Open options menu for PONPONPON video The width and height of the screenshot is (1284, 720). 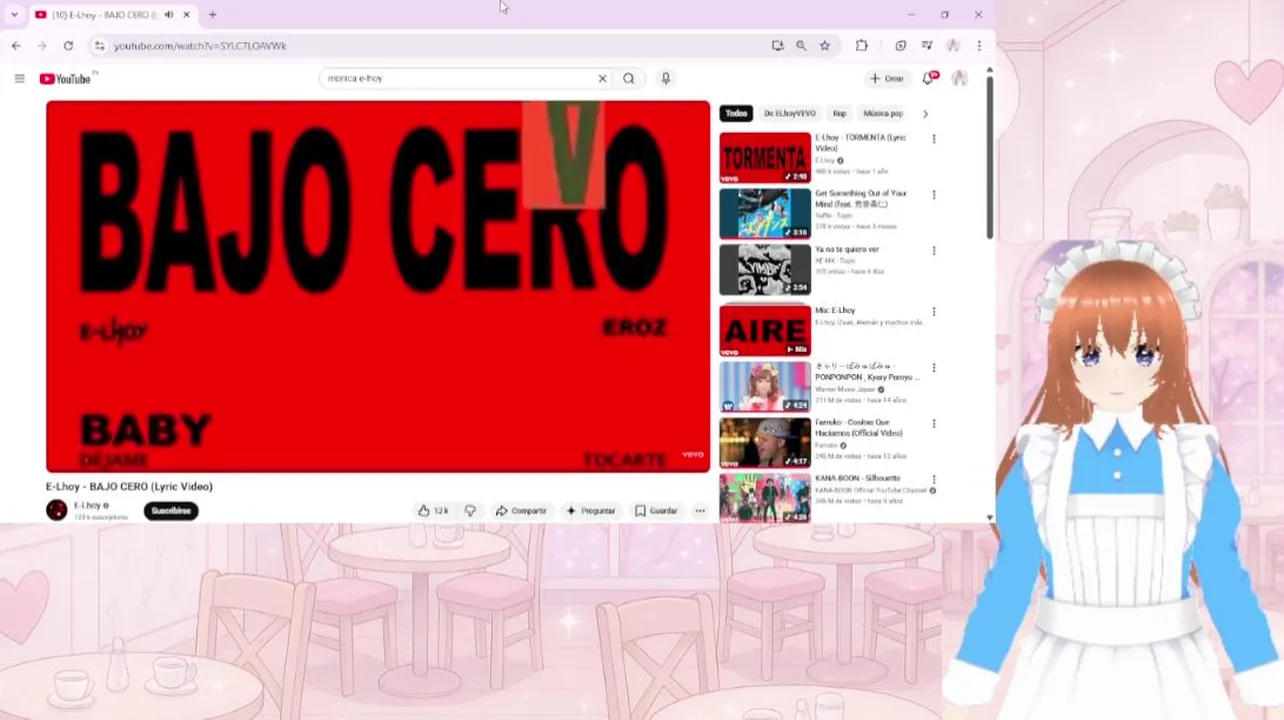(934, 368)
